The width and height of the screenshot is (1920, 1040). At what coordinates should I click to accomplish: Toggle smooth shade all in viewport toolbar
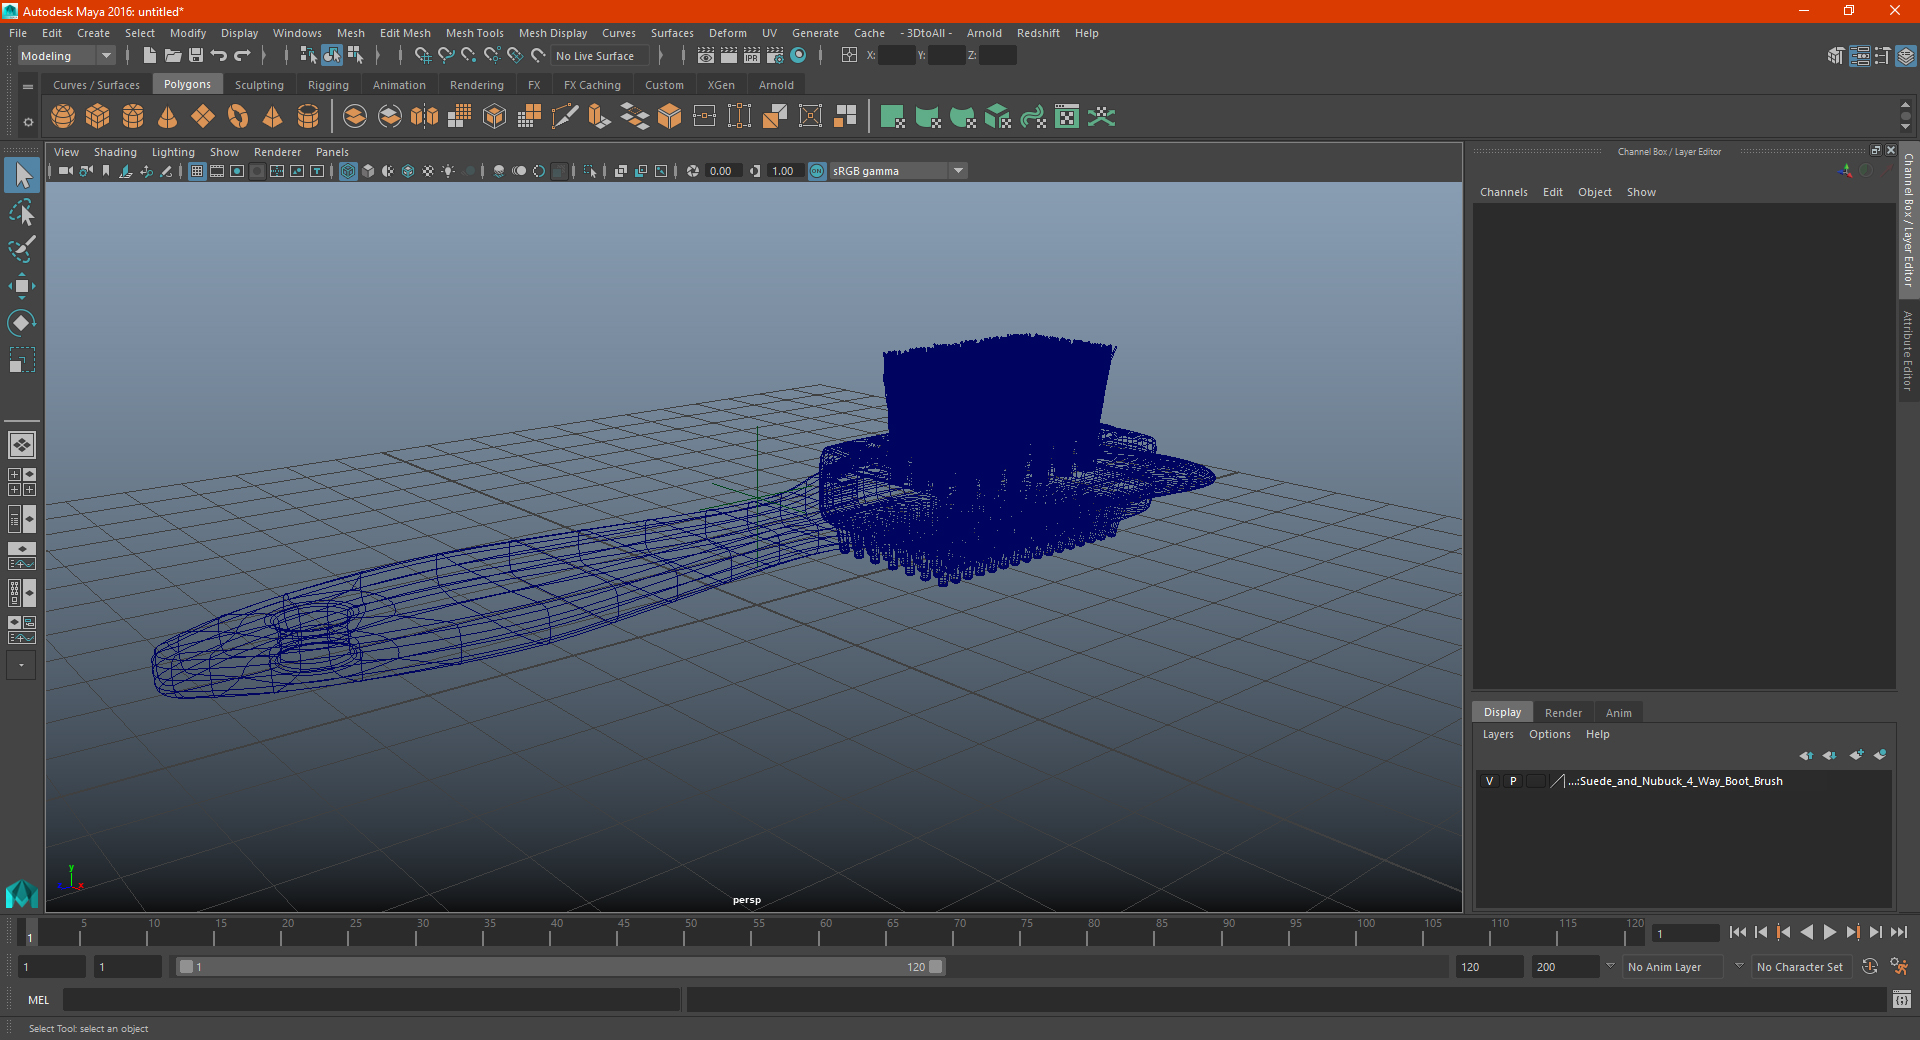click(368, 171)
